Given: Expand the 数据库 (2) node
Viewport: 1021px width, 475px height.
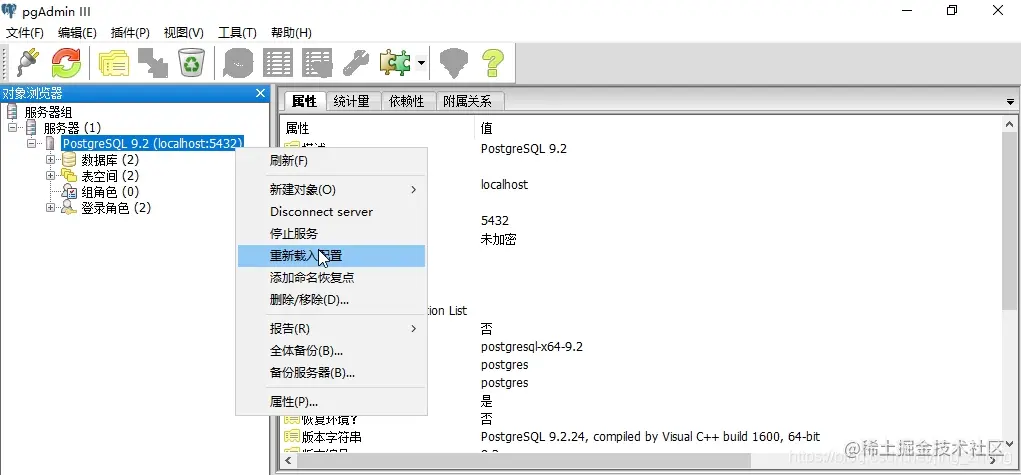Looking at the screenshot, I should 50,159.
